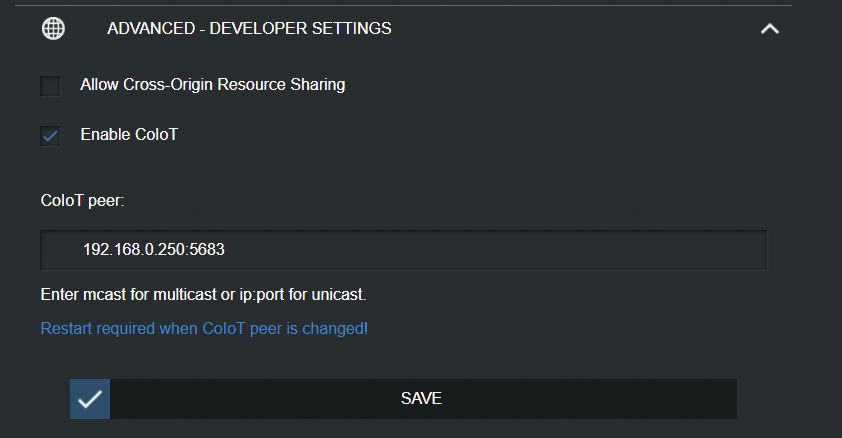This screenshot has height=438, width=842.
Task: Click the blue square on the SAVE bar
Action: pyautogui.click(x=90, y=398)
